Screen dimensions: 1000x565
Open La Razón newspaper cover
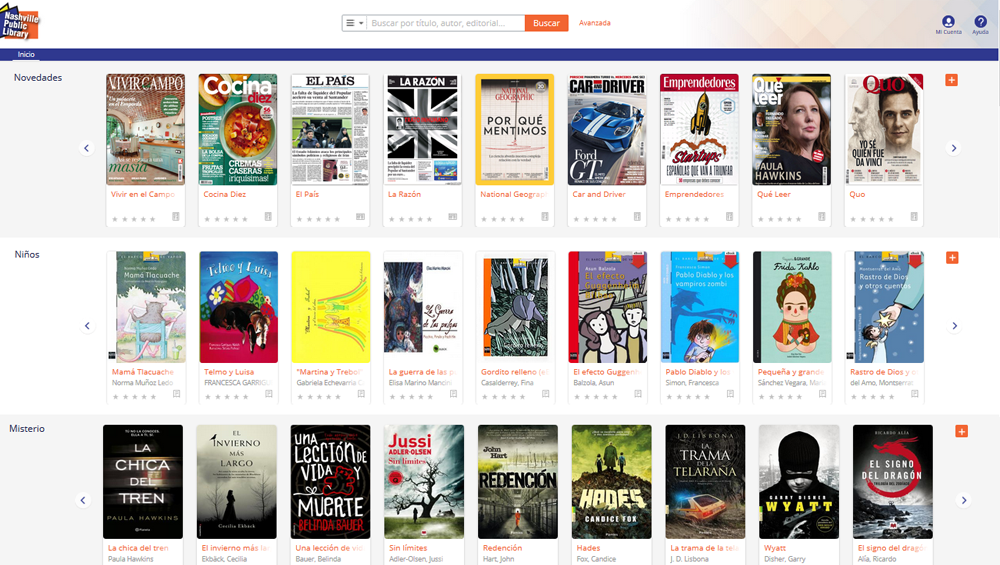click(422, 129)
